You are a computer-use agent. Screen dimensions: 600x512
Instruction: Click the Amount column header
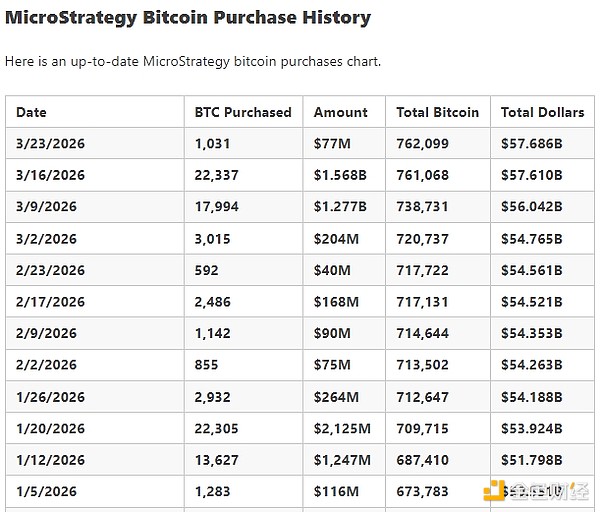click(x=341, y=112)
